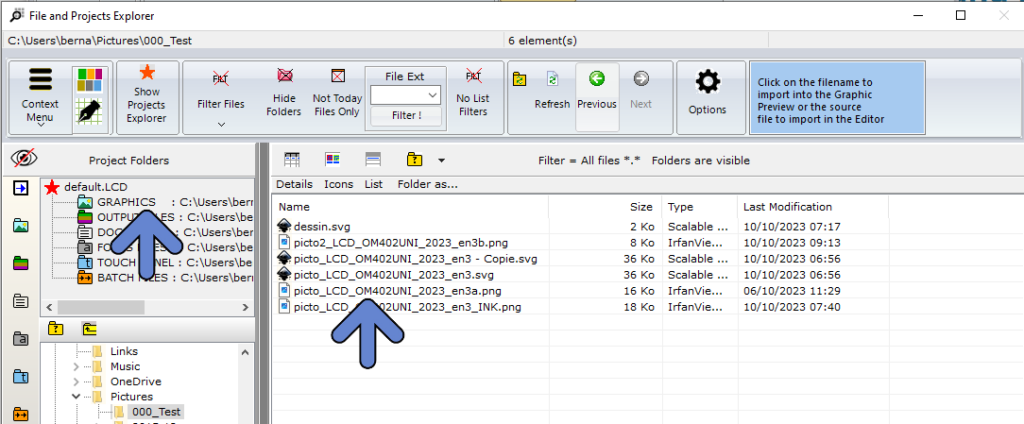Click the Size column header
The height and width of the screenshot is (424, 1024).
[640, 206]
